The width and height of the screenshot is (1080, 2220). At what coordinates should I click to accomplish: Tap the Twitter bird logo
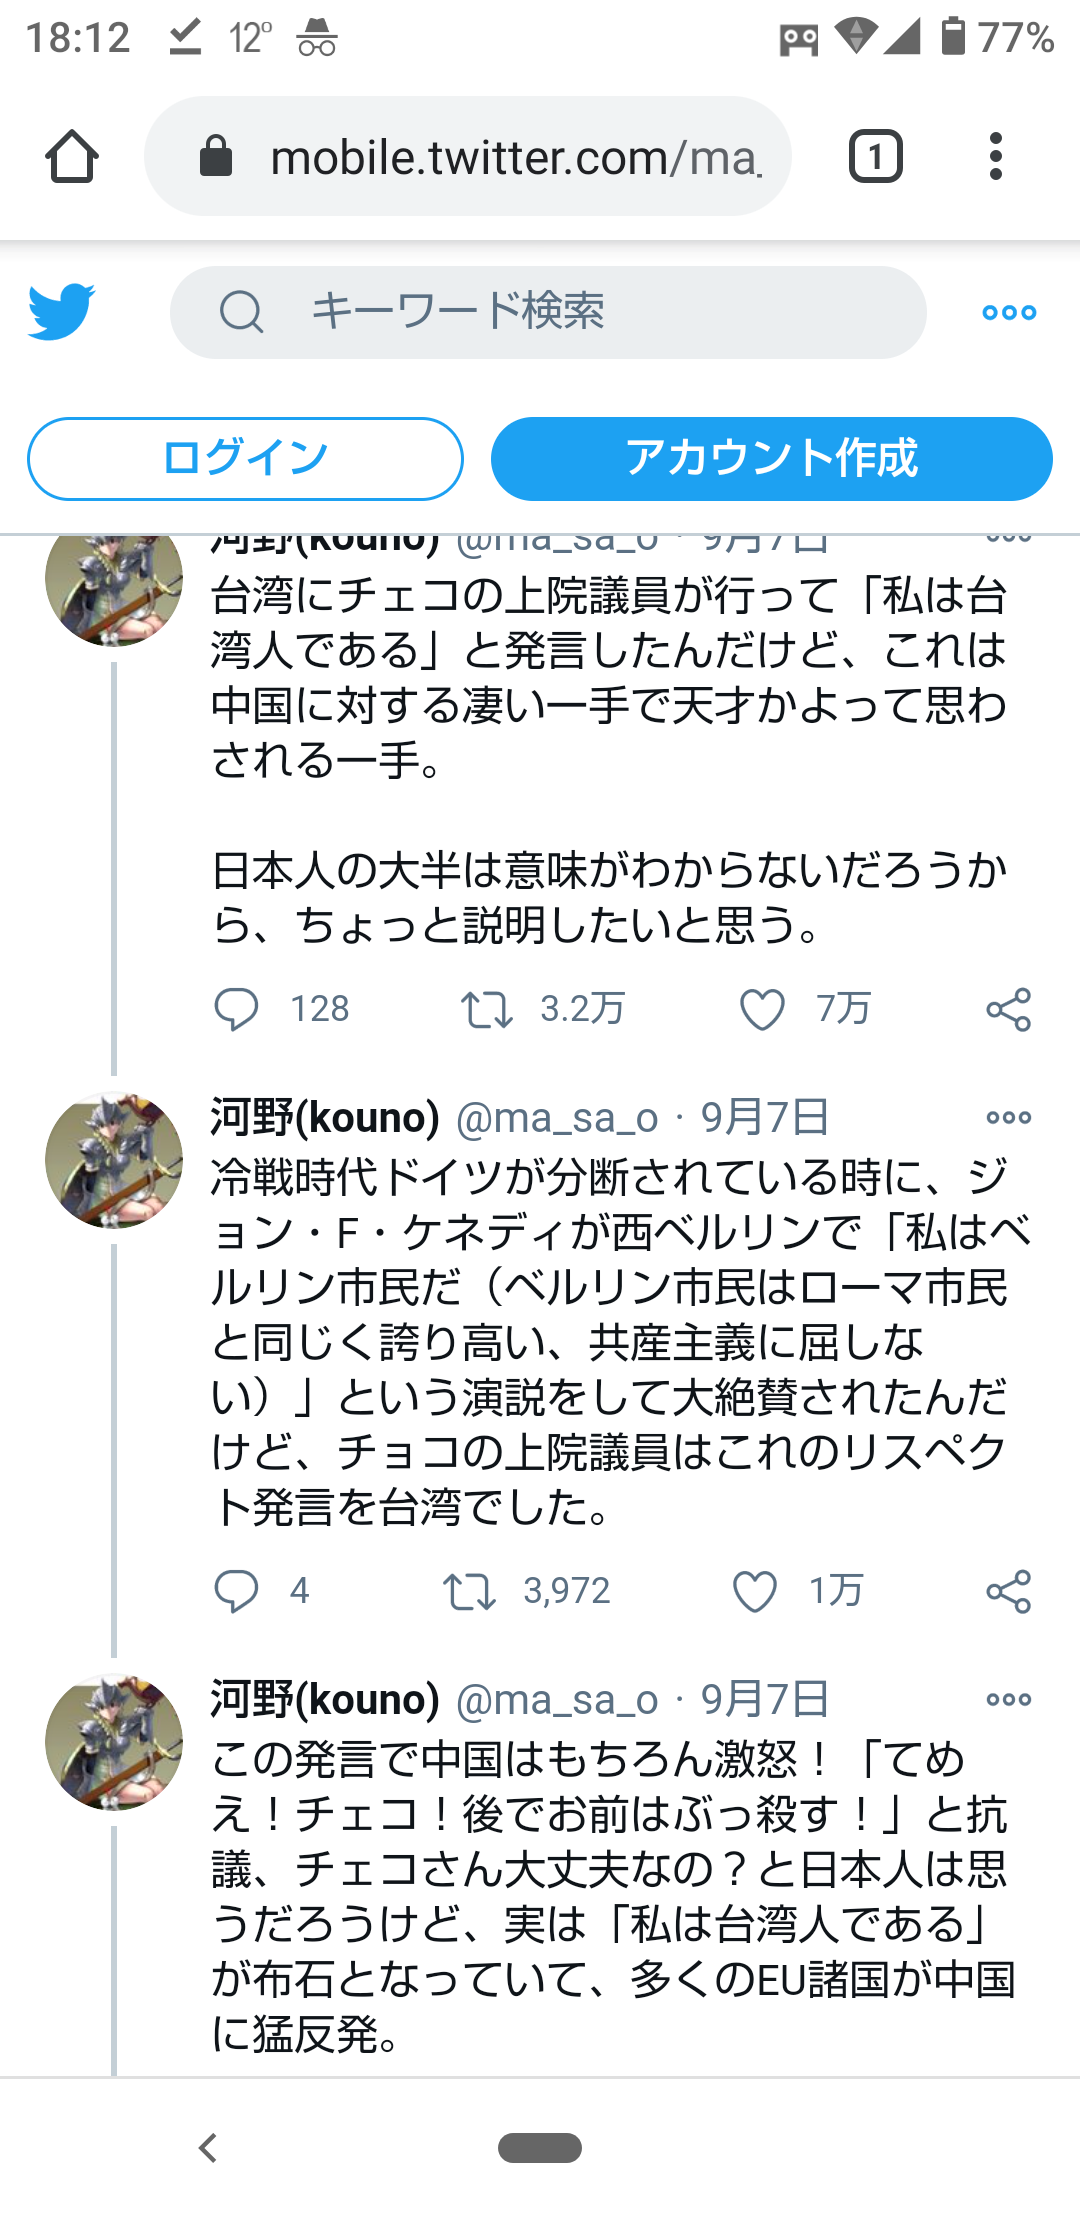click(x=61, y=311)
